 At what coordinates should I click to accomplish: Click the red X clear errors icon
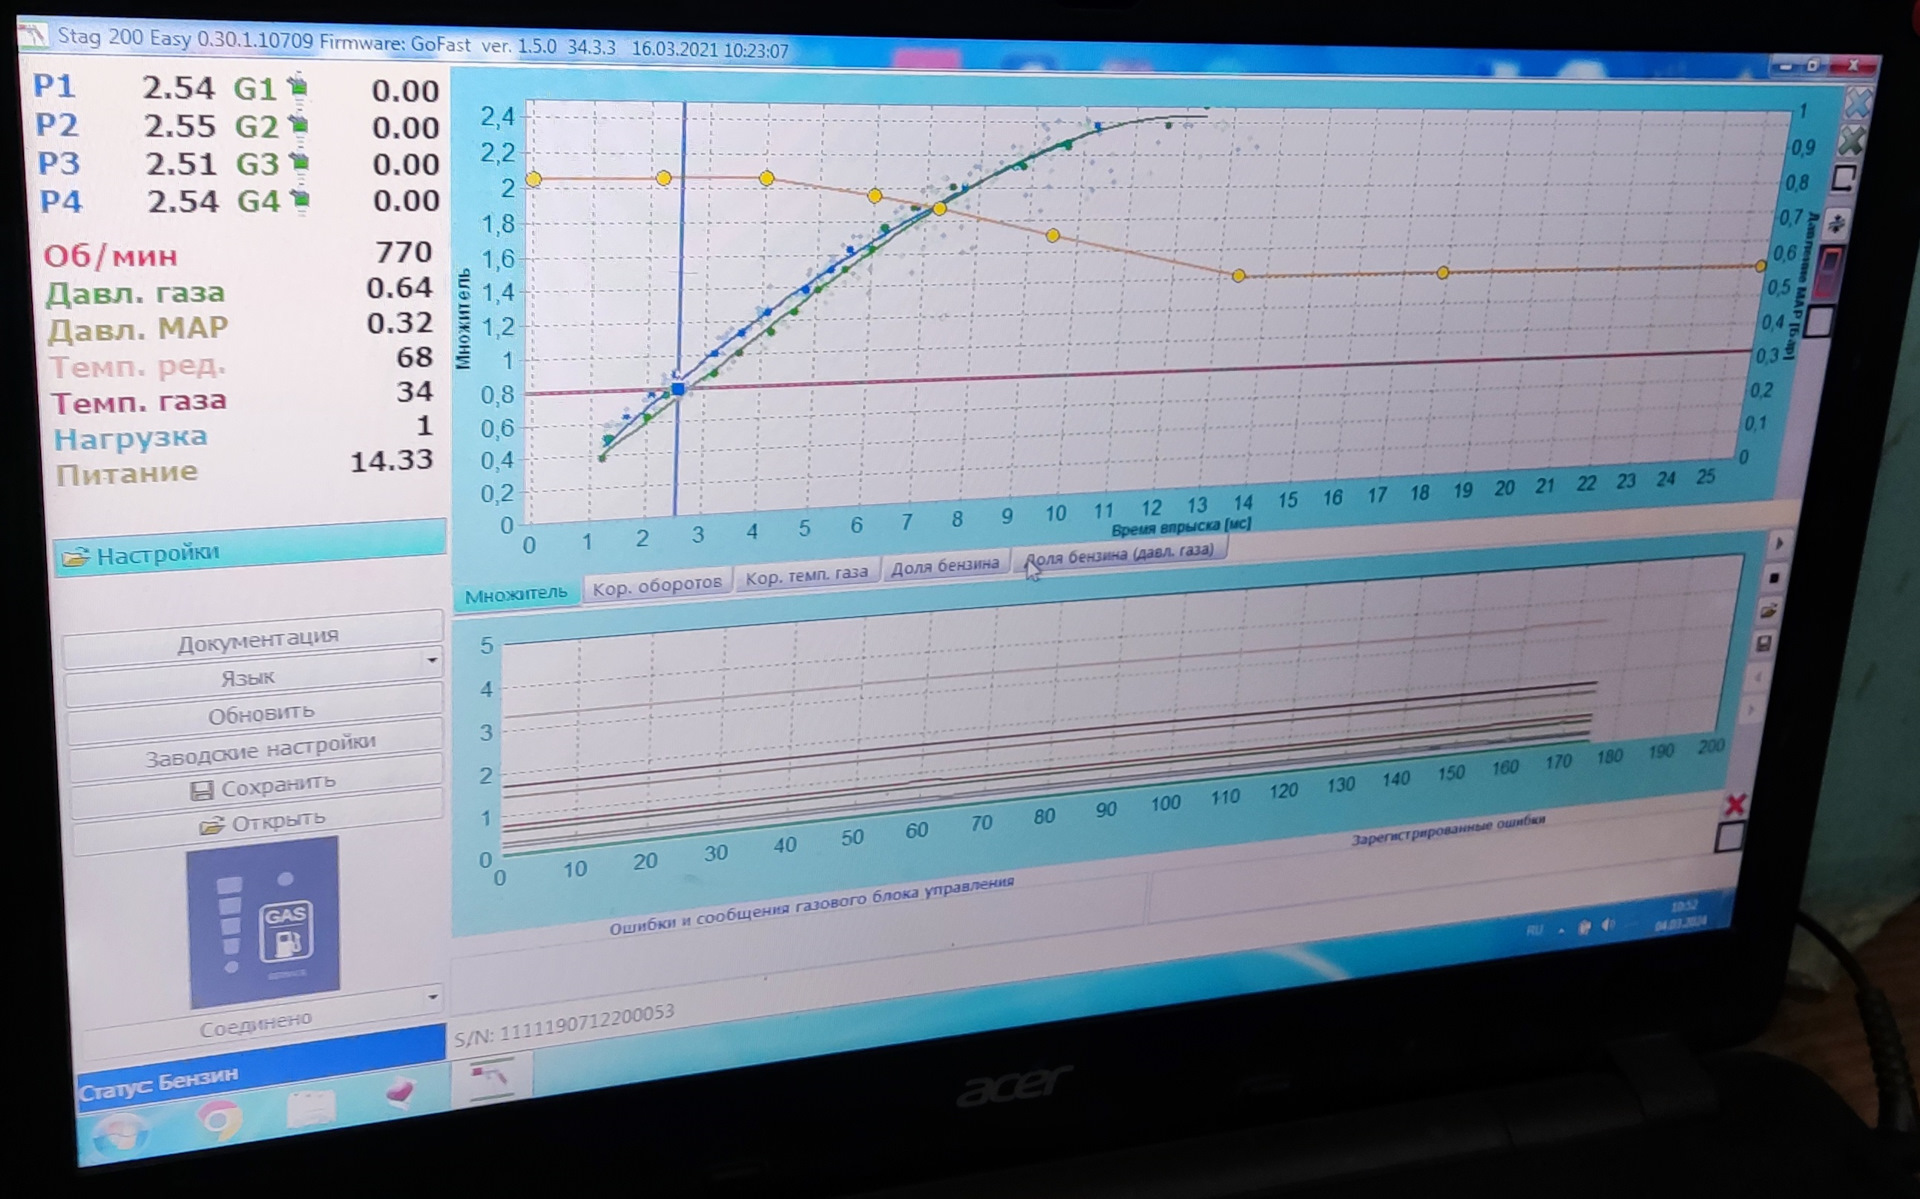pyautogui.click(x=1736, y=804)
